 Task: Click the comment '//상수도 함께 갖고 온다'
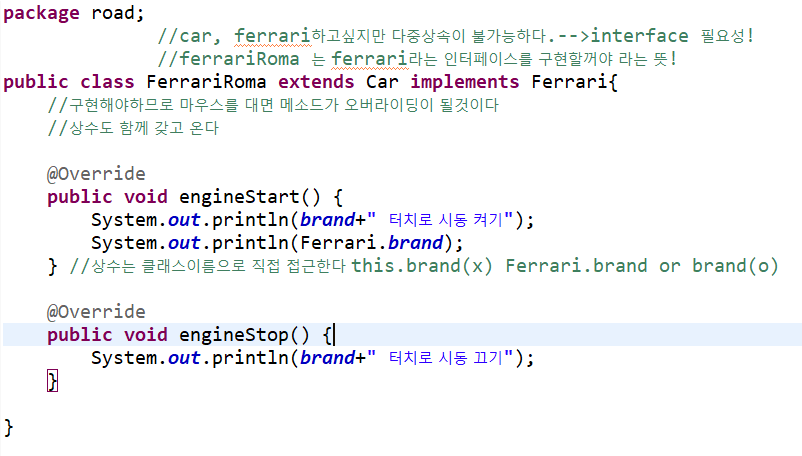tap(133, 128)
